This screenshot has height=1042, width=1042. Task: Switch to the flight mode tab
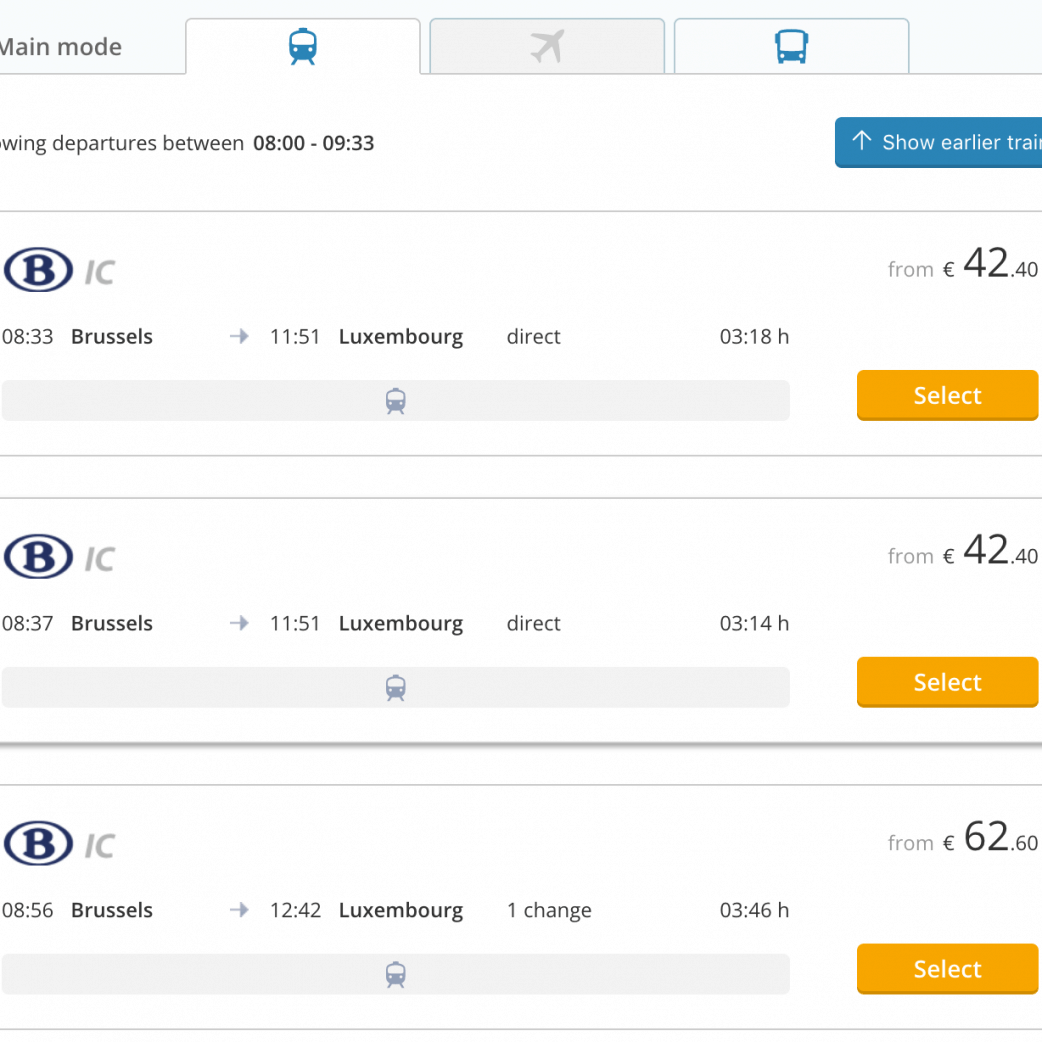tap(547, 47)
